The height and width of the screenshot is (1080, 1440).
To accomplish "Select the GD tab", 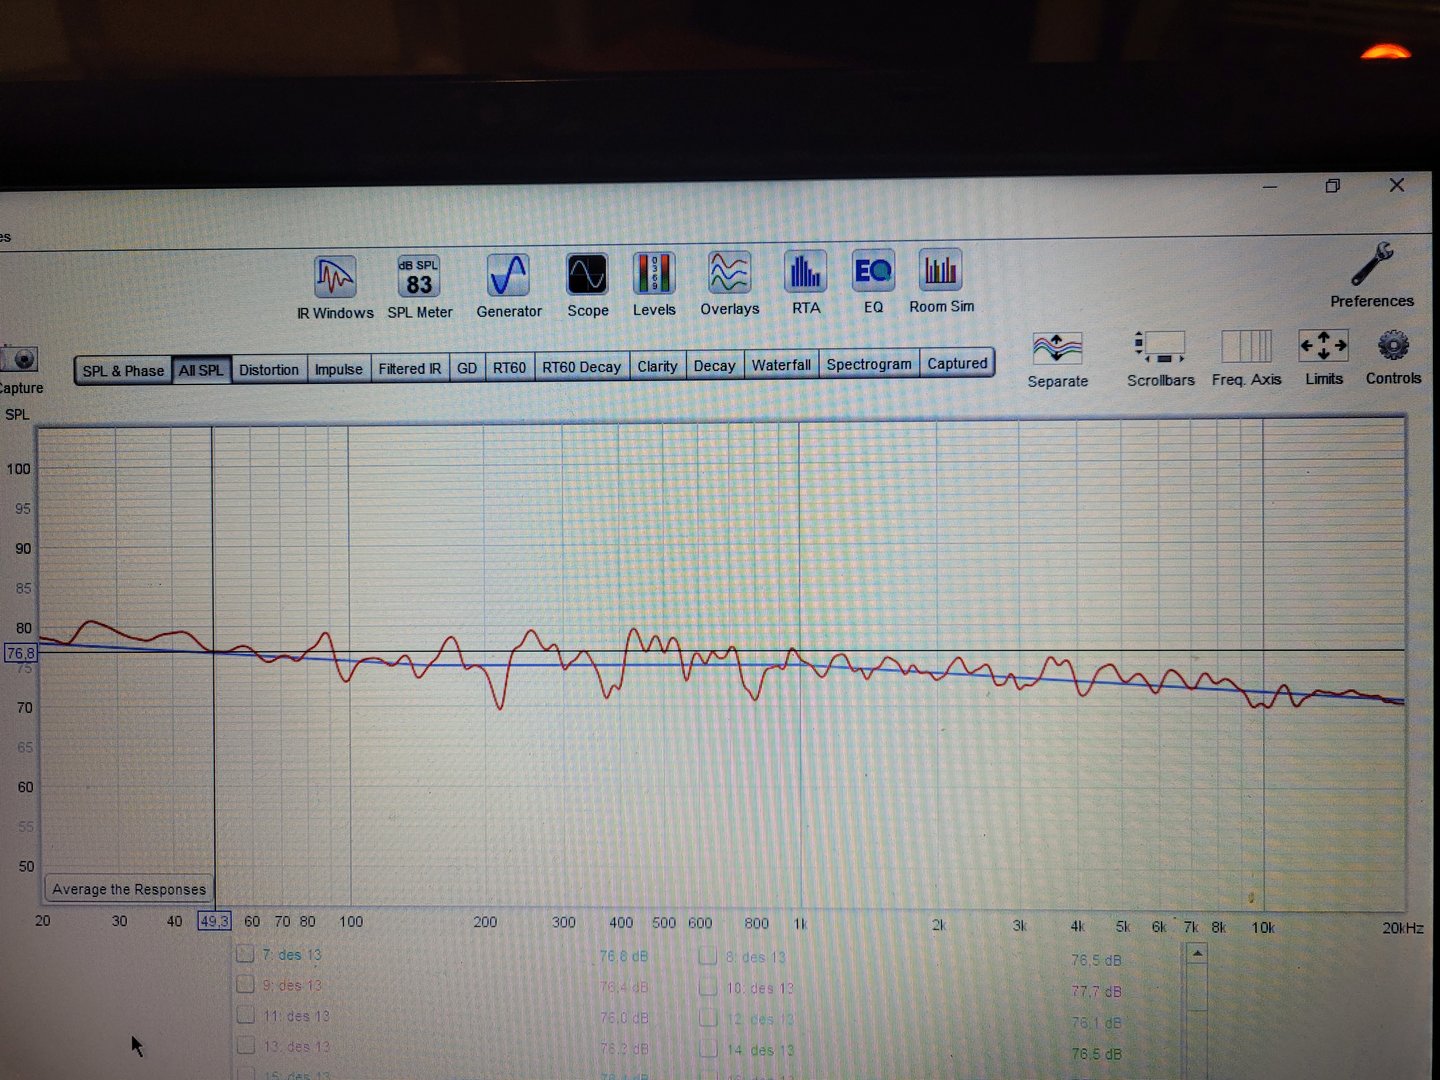I will pos(467,368).
